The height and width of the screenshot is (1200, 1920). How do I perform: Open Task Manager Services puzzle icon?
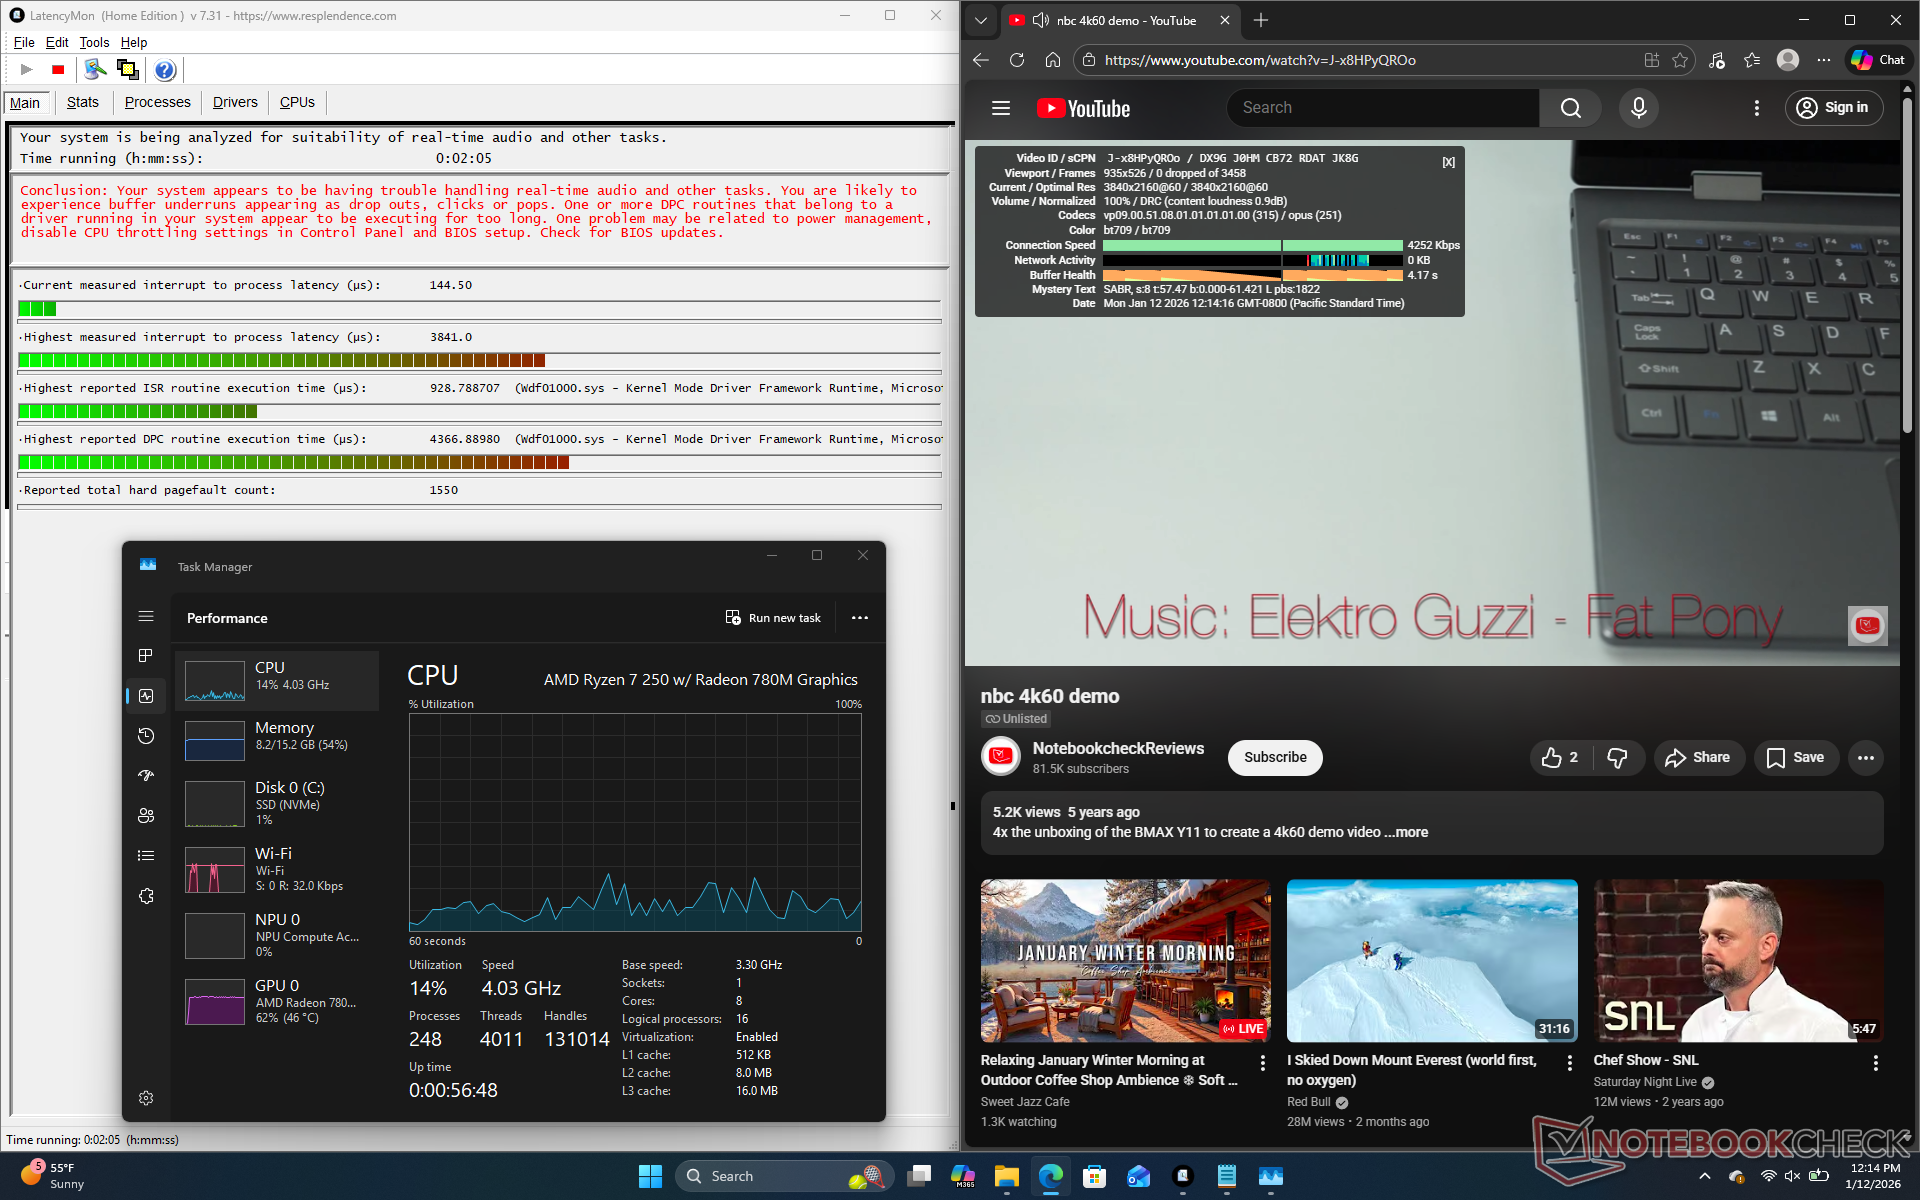pyautogui.click(x=146, y=896)
